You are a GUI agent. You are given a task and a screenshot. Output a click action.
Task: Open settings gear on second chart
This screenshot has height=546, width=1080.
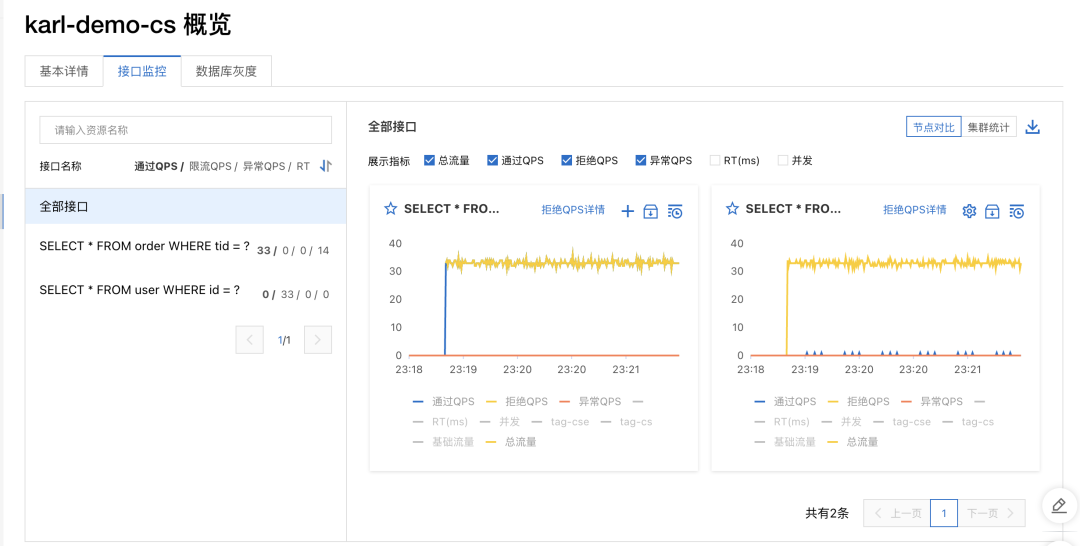(968, 211)
